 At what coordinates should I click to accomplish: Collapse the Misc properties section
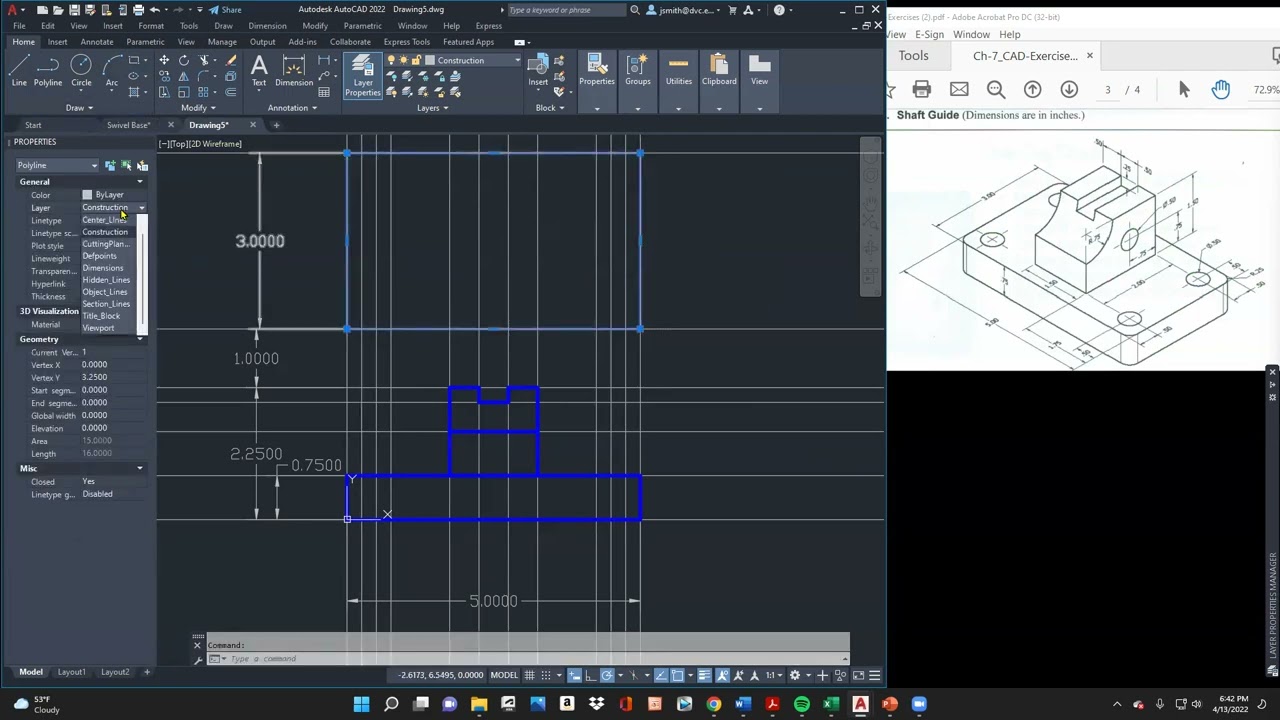(140, 468)
